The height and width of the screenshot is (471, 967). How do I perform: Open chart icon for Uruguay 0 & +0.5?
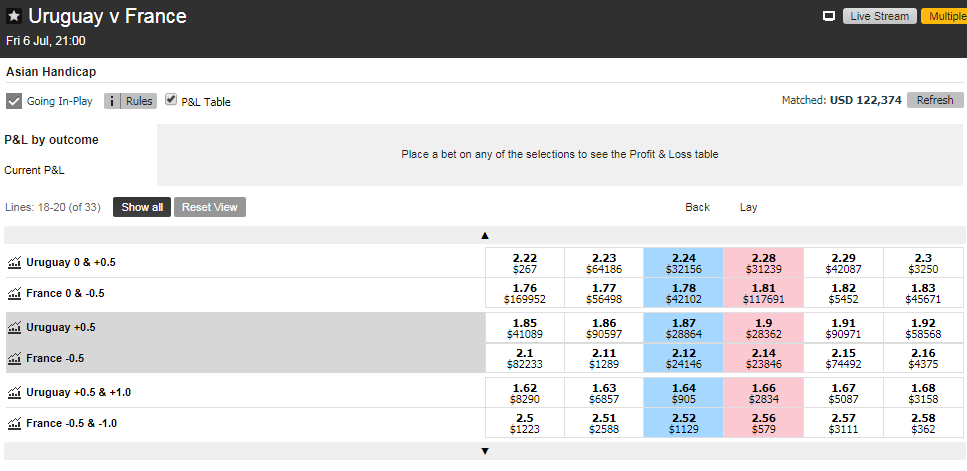coord(14,262)
